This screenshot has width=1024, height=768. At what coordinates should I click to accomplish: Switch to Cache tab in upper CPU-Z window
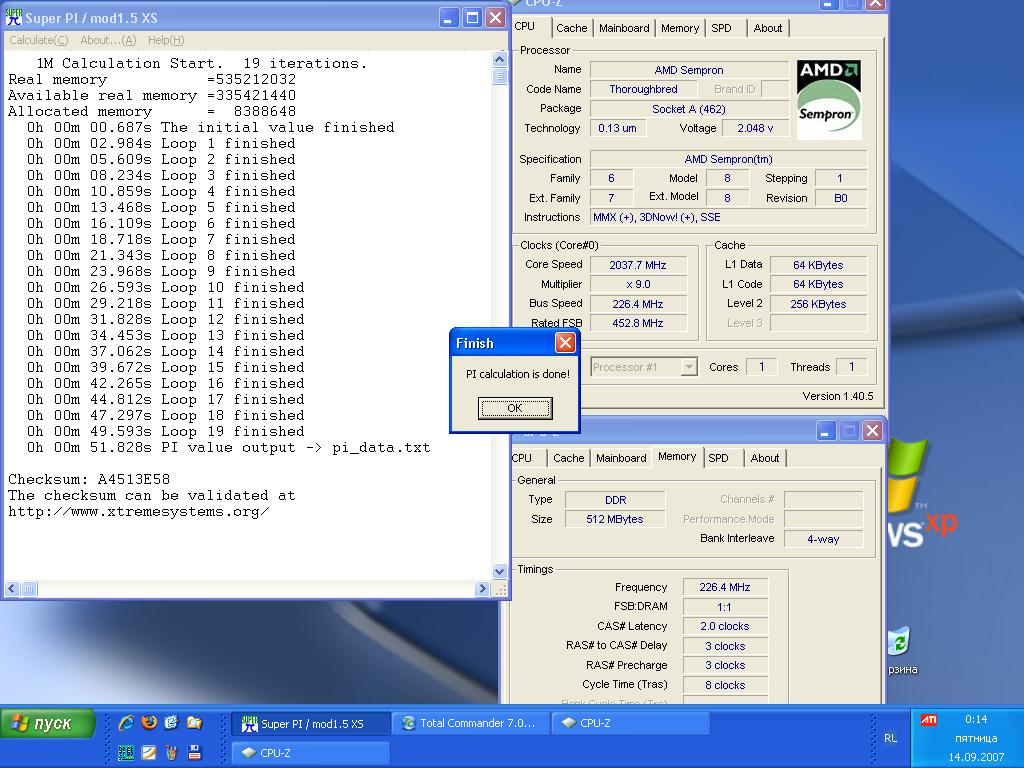coord(571,28)
